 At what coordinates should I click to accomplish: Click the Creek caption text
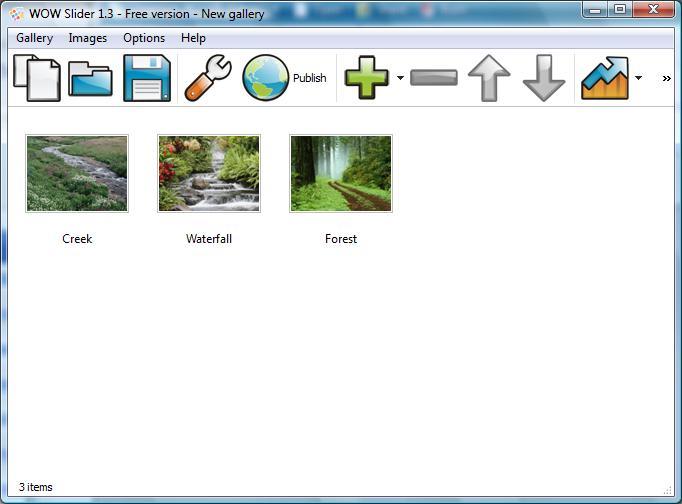[x=77, y=239]
